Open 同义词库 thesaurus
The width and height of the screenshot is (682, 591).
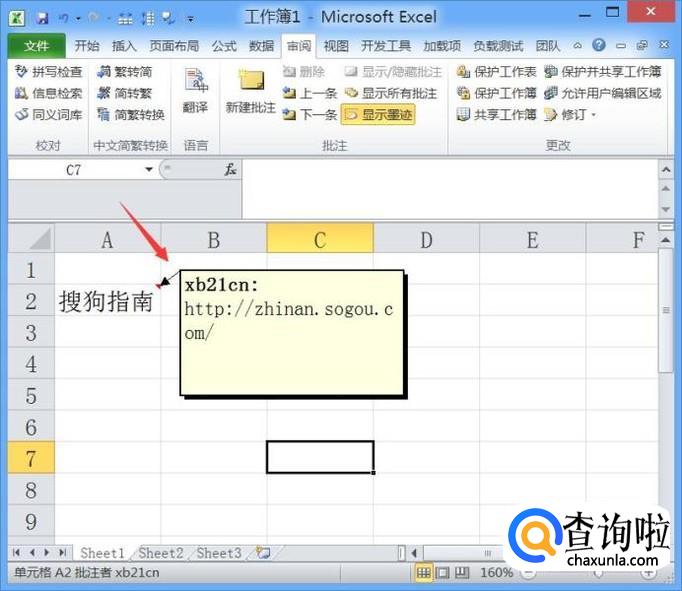point(49,115)
